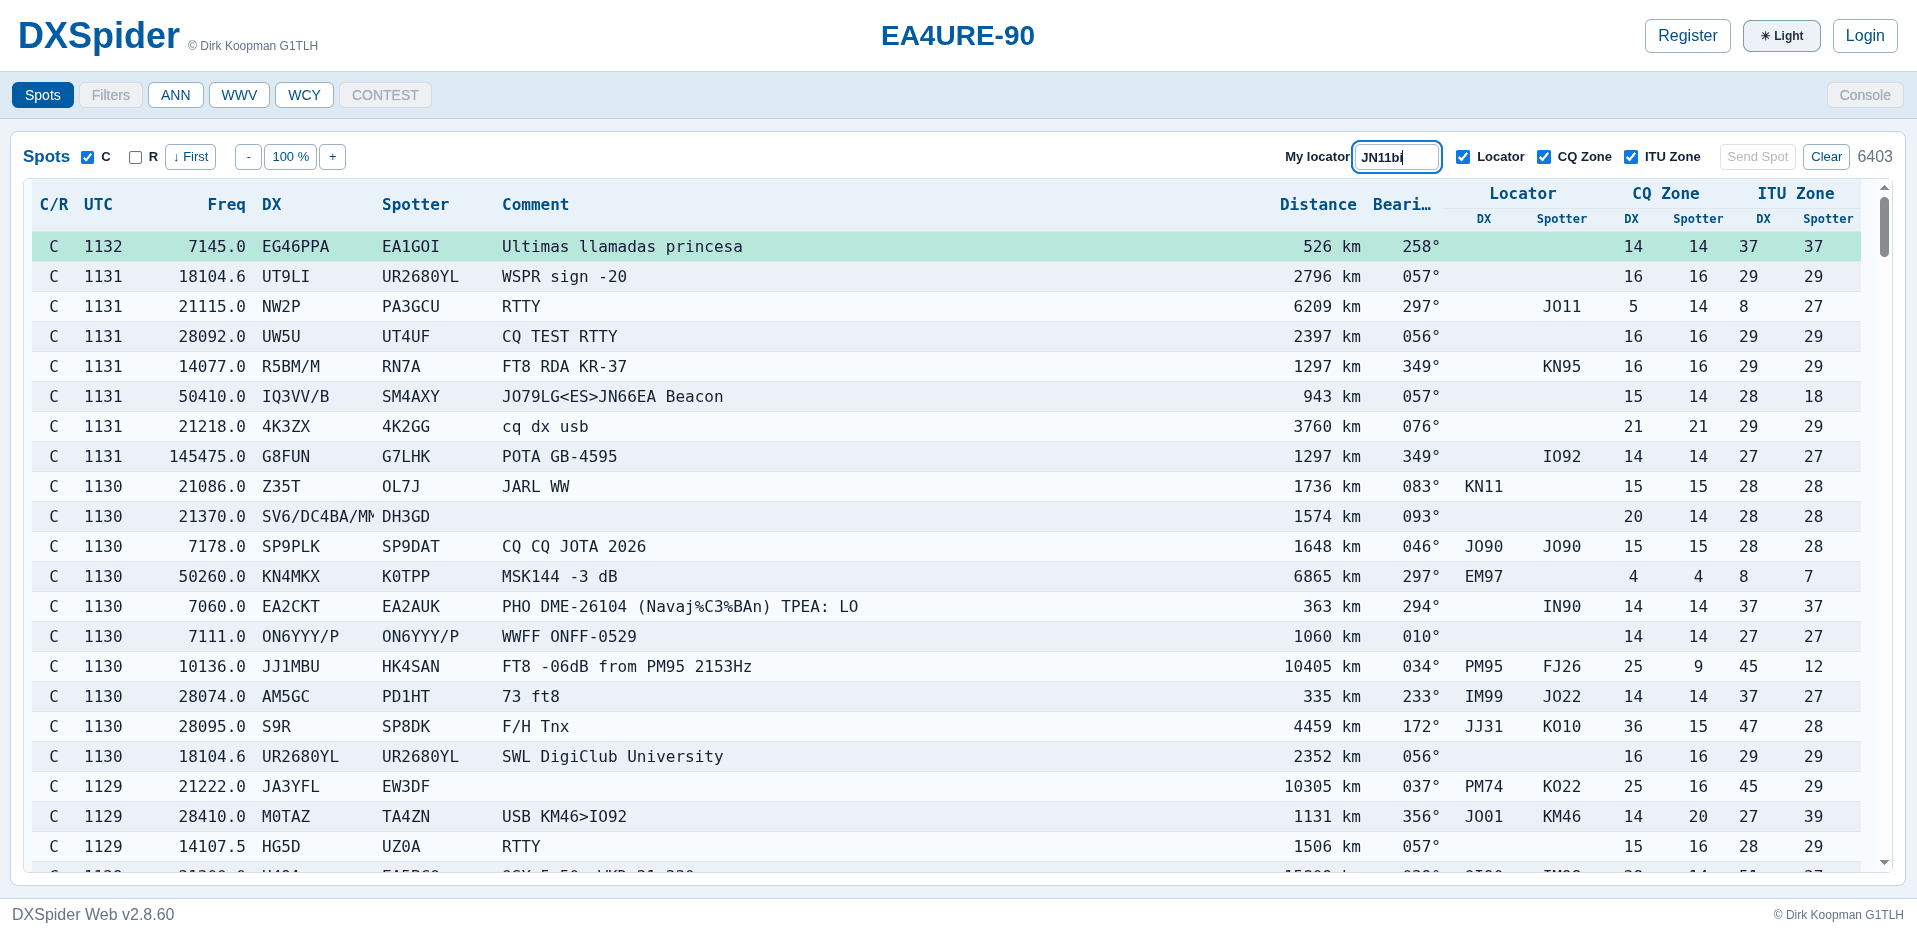Focus the My locator input field
The image size is (1917, 931).
point(1397,157)
